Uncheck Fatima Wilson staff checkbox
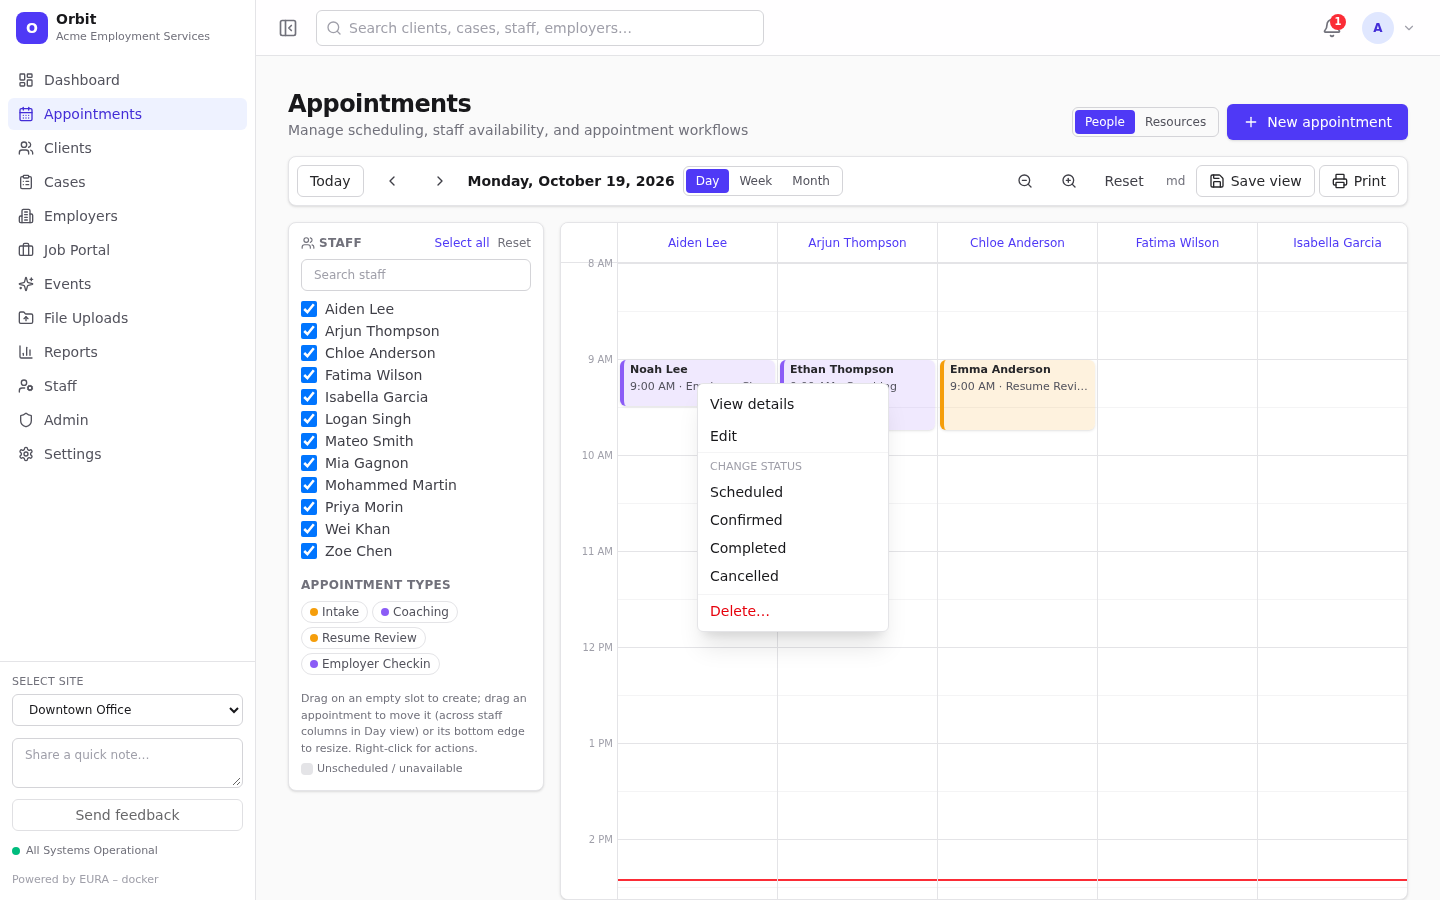The width and height of the screenshot is (1440, 900). 309,375
